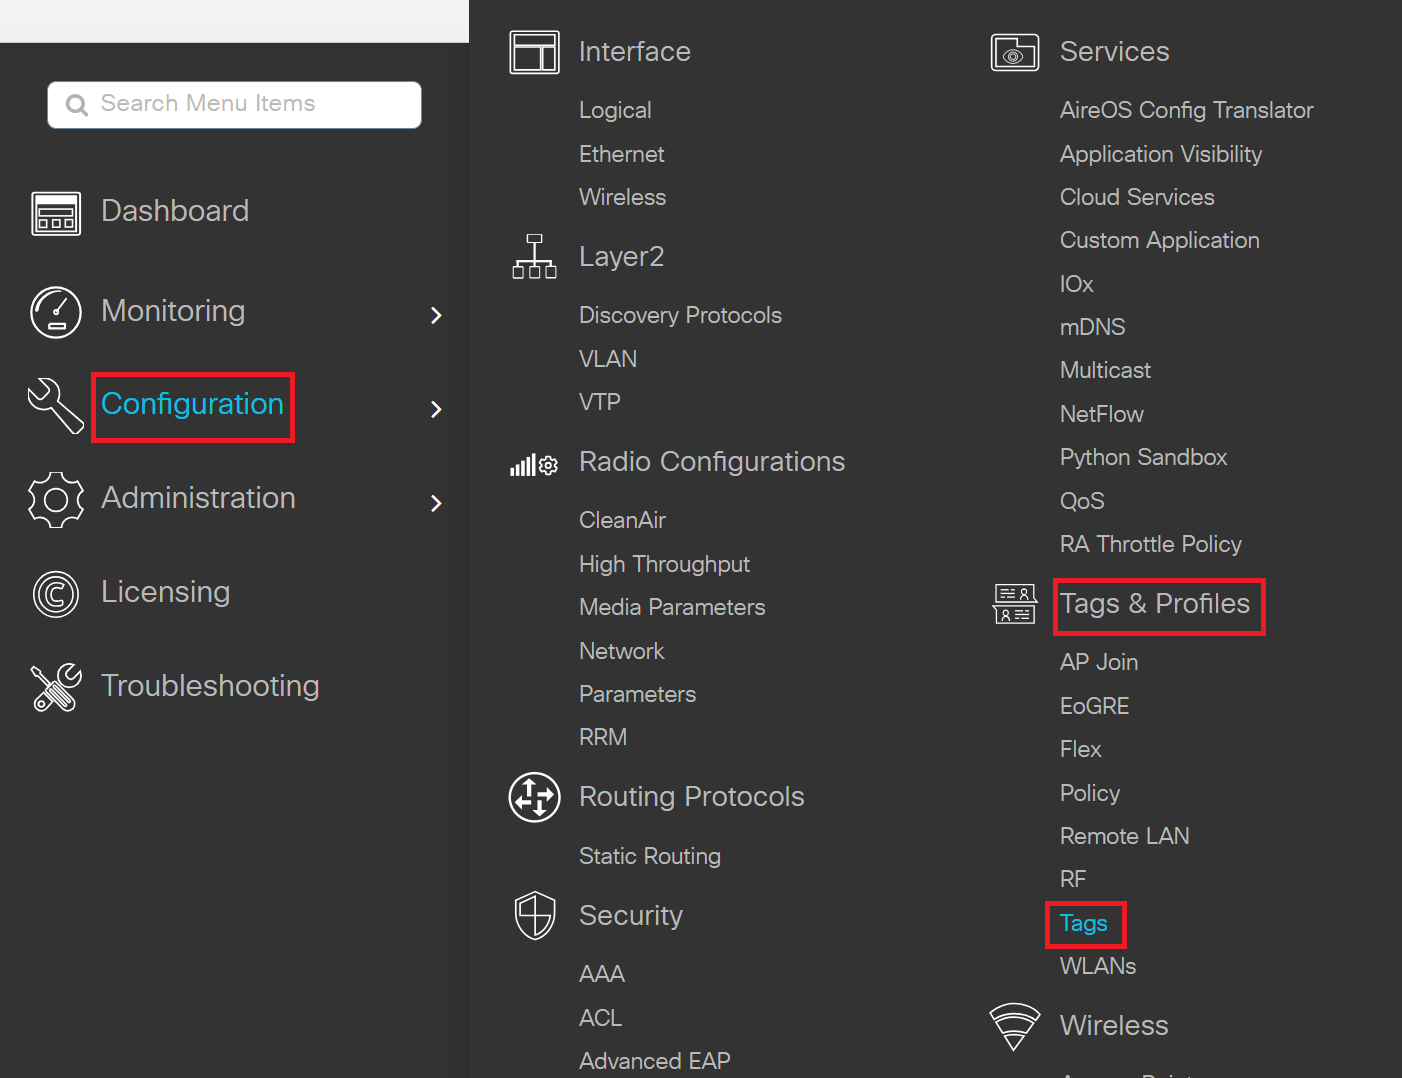Expand the Configuration submenu arrow

[x=436, y=409]
